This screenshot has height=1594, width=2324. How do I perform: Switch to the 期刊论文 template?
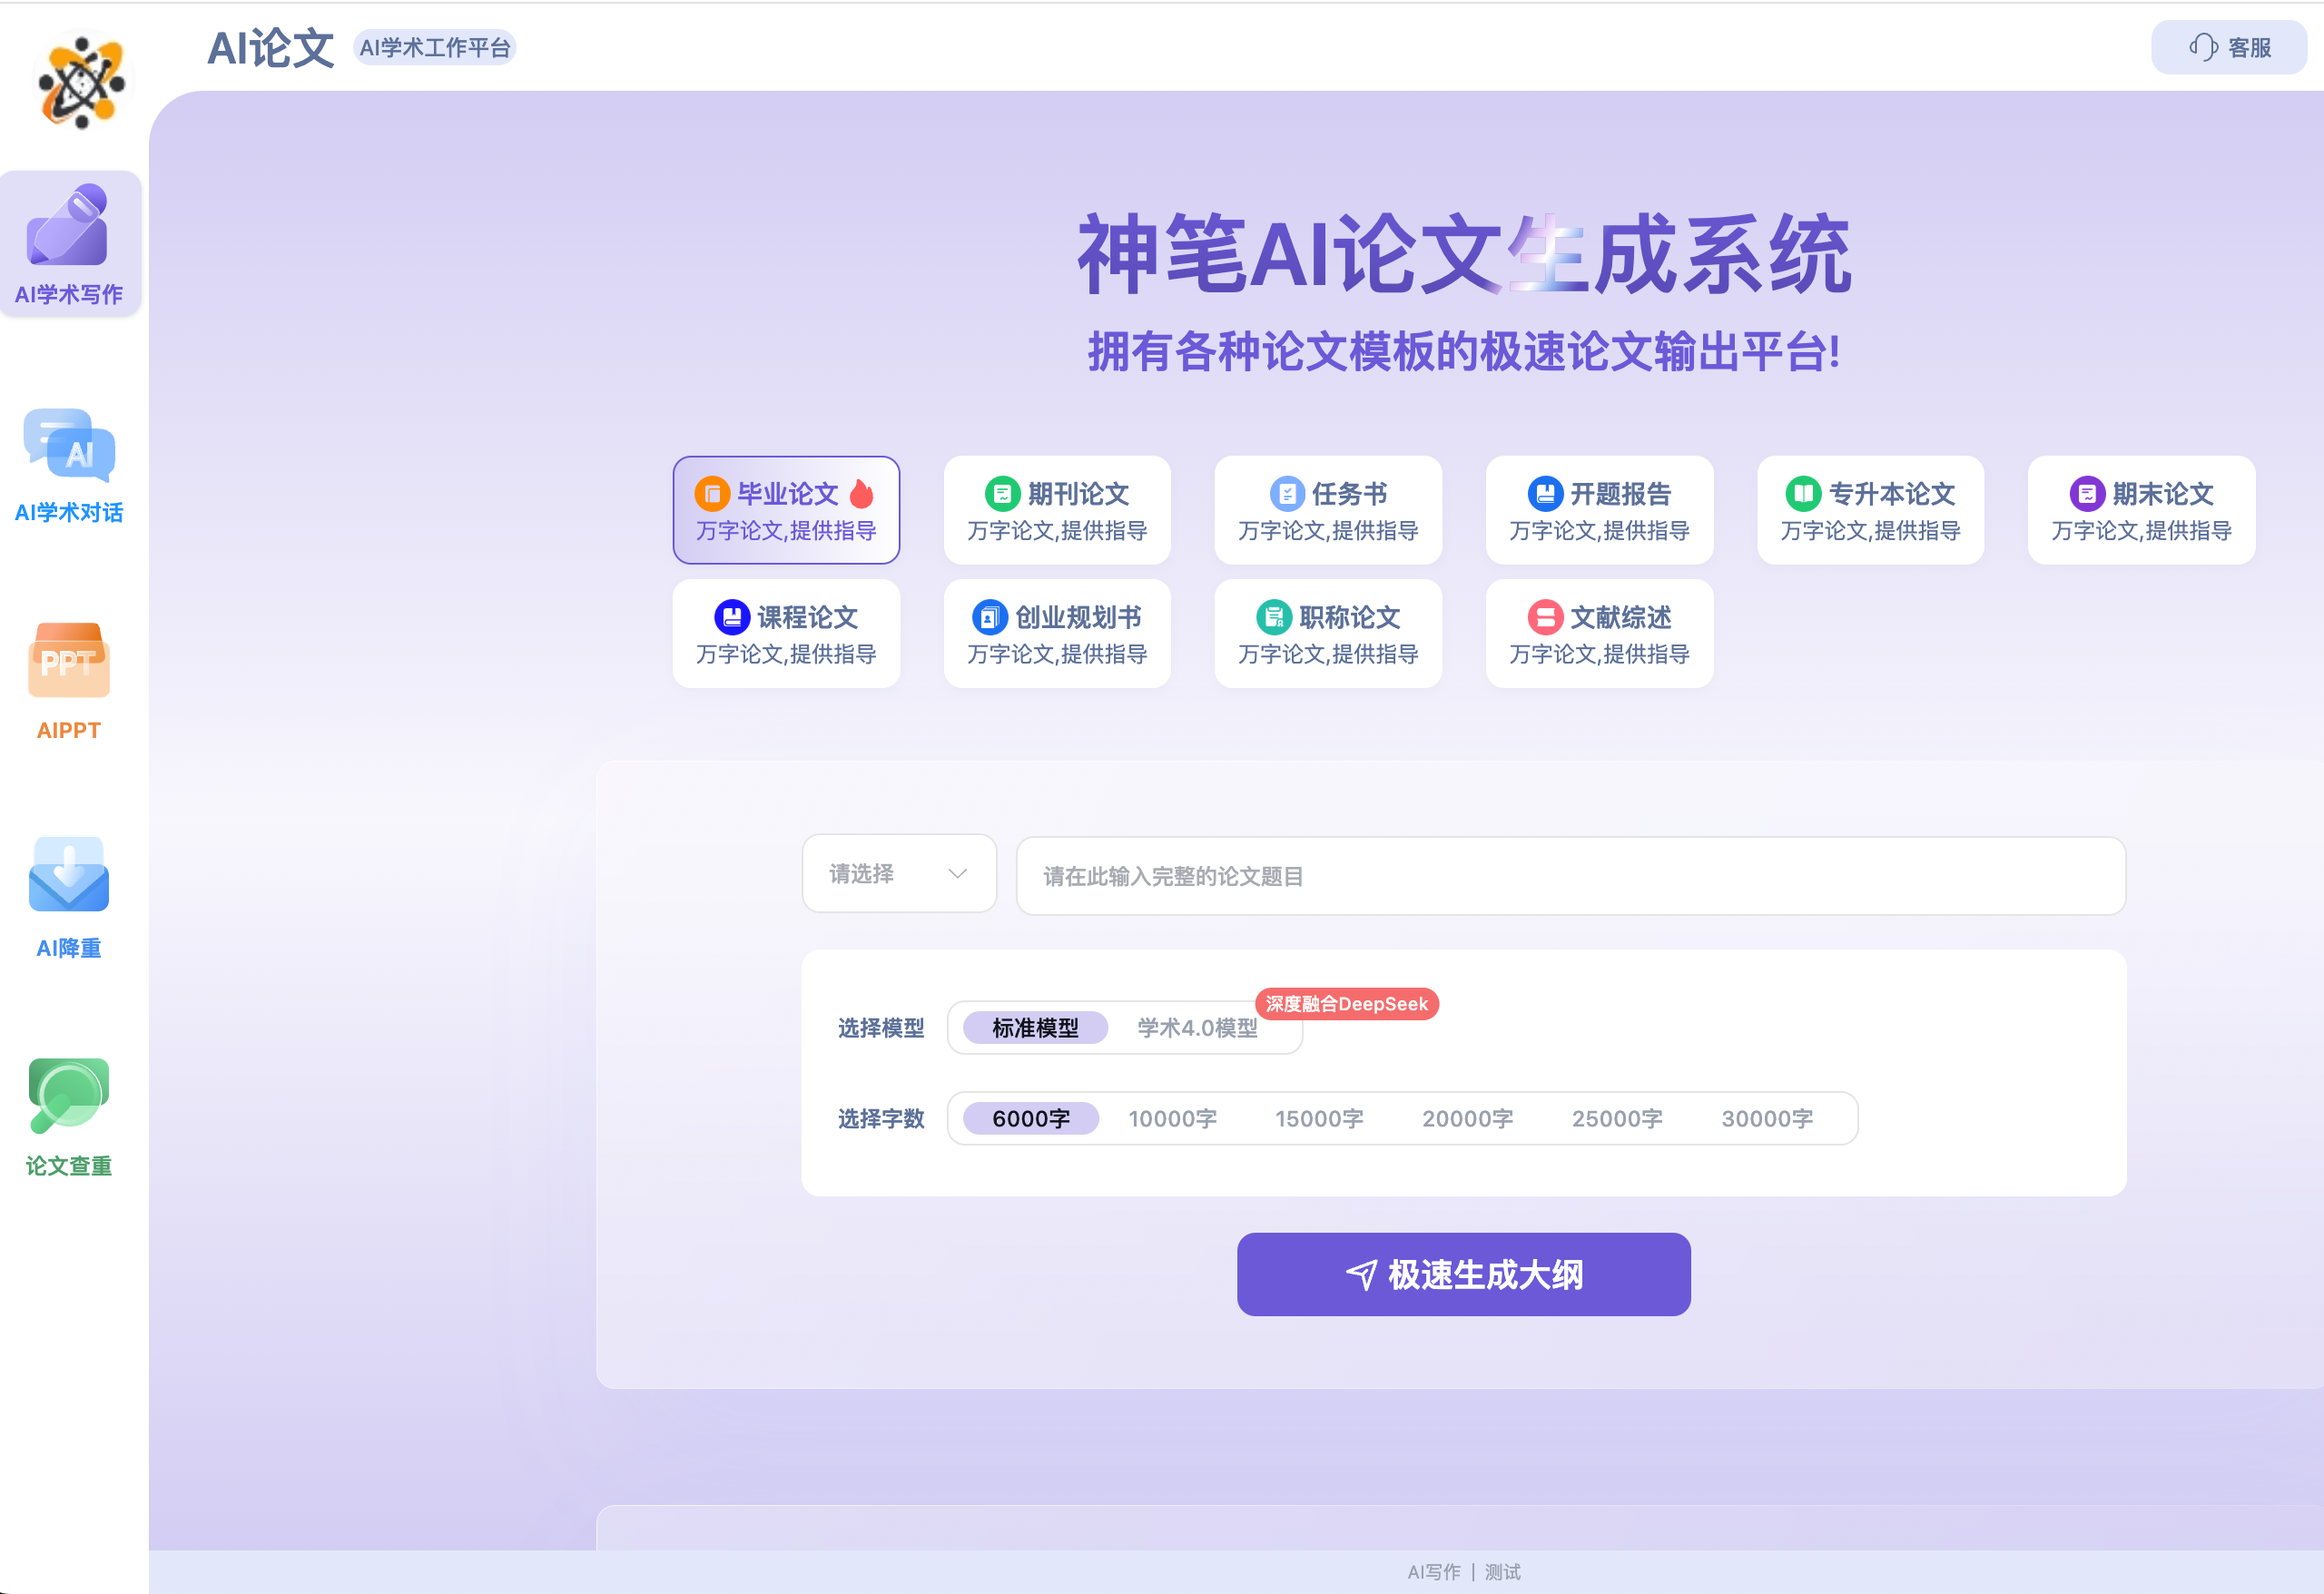pos(1057,510)
